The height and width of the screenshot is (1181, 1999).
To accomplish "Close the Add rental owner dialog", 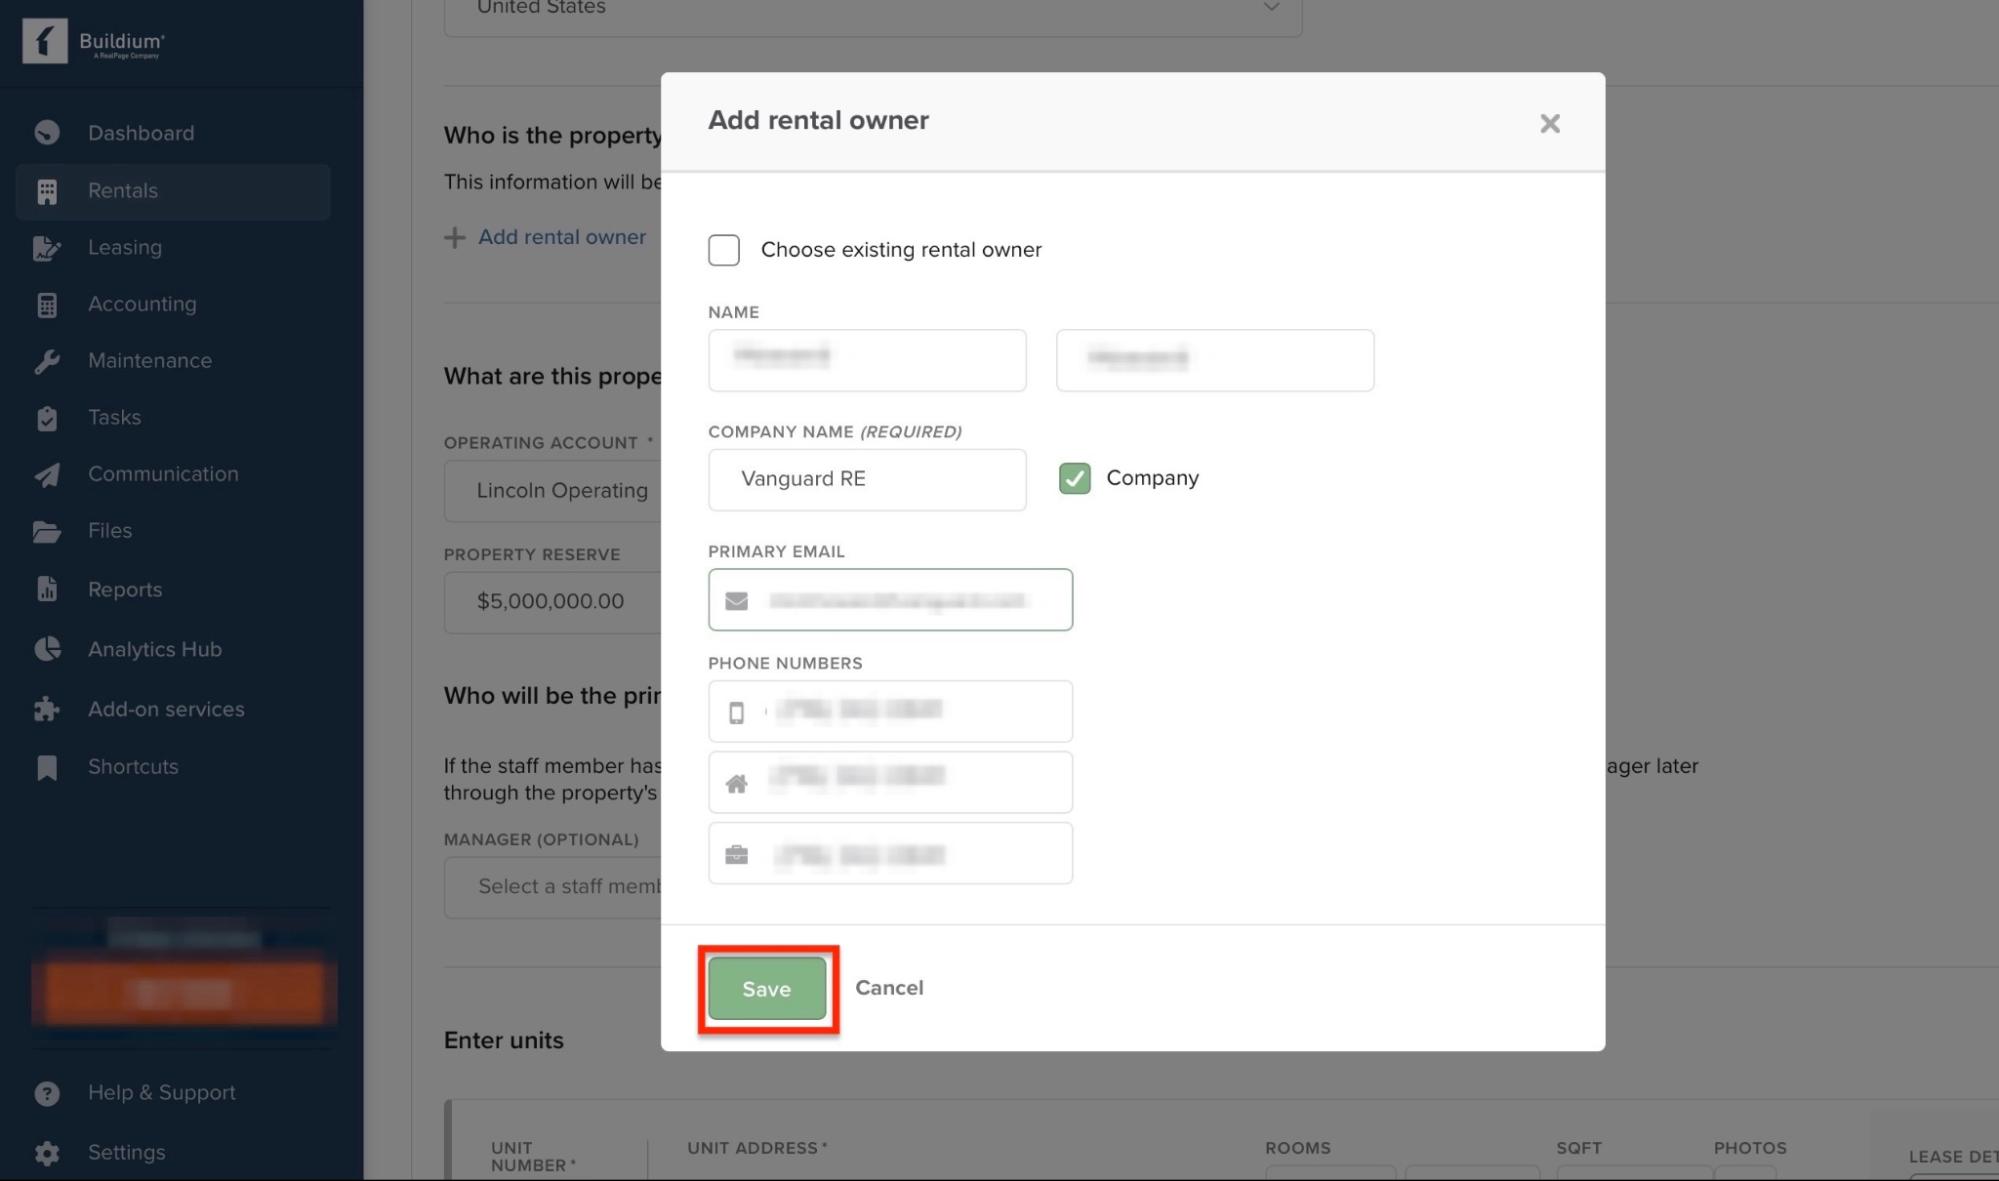I will click(1550, 124).
